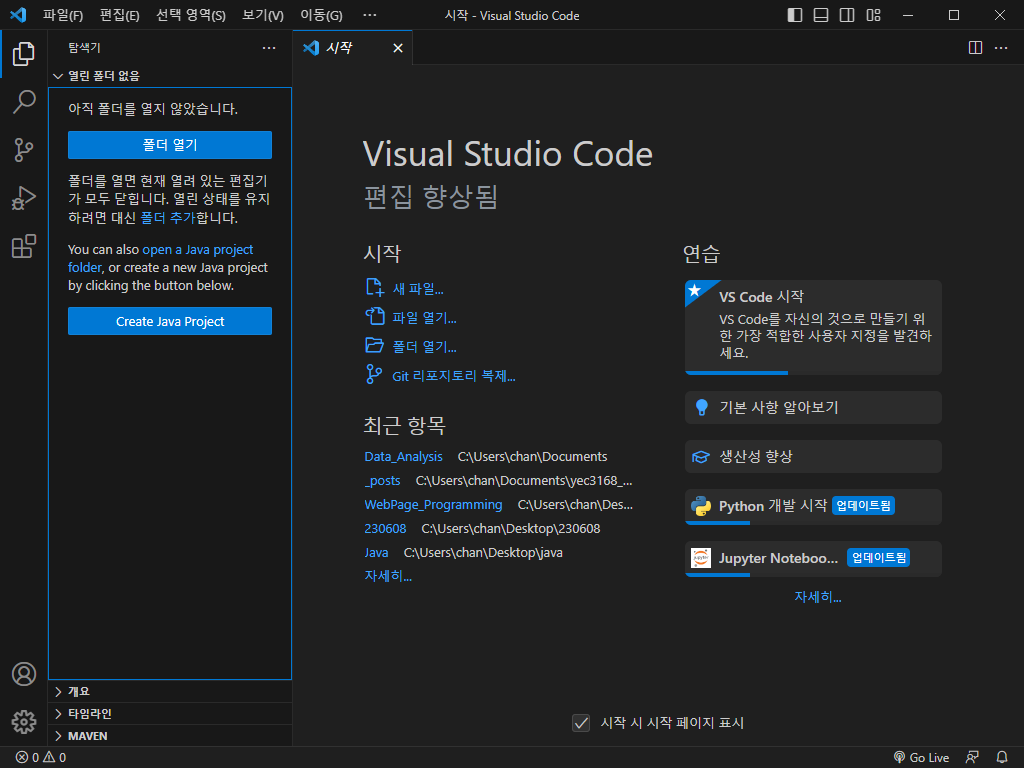Open editor more actions ellipsis
1024x768 pixels.
point(1001,48)
